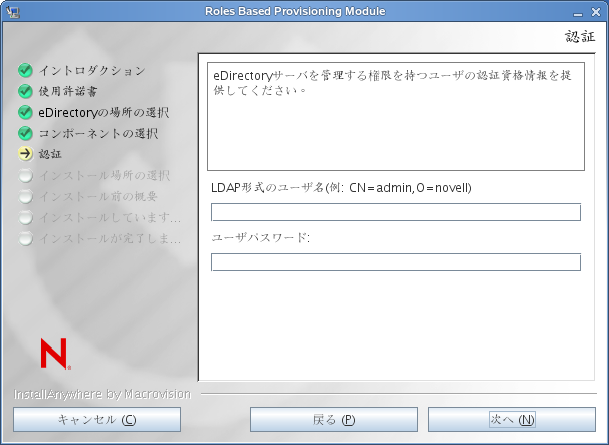
Task: Proceed with the 次へ (N) button
Action: (x=512, y=419)
